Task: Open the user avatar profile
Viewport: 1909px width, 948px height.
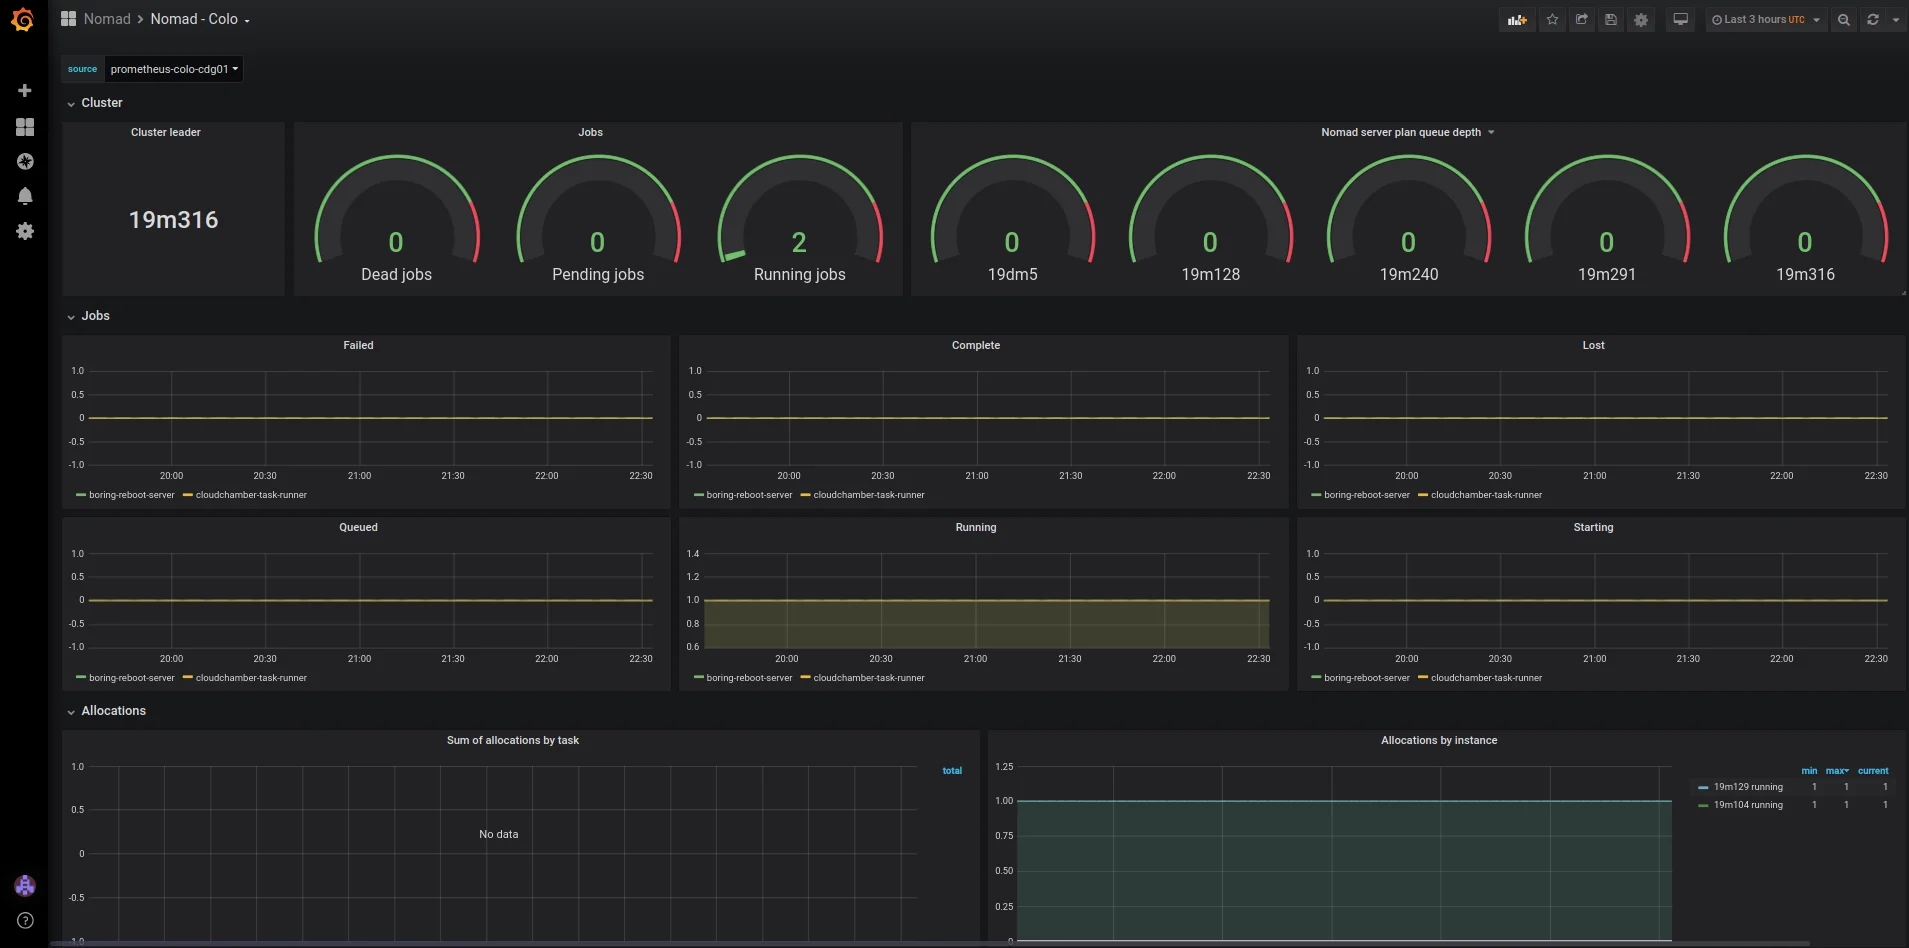Action: click(25, 885)
